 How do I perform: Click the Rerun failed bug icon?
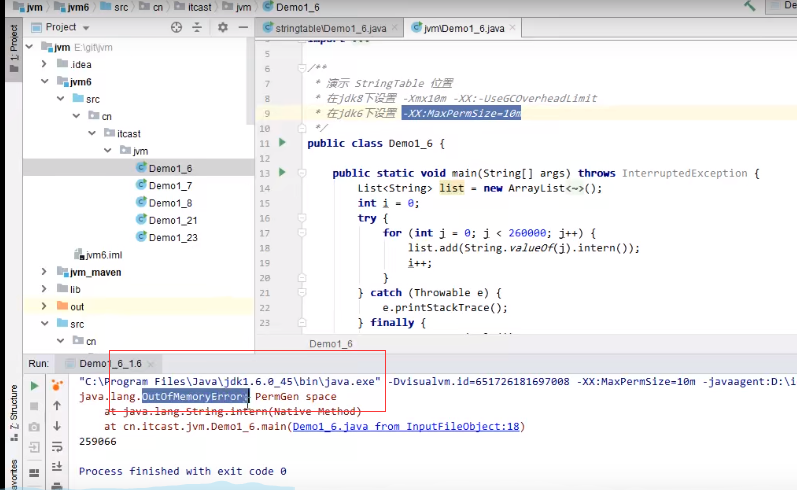[x=57, y=385]
